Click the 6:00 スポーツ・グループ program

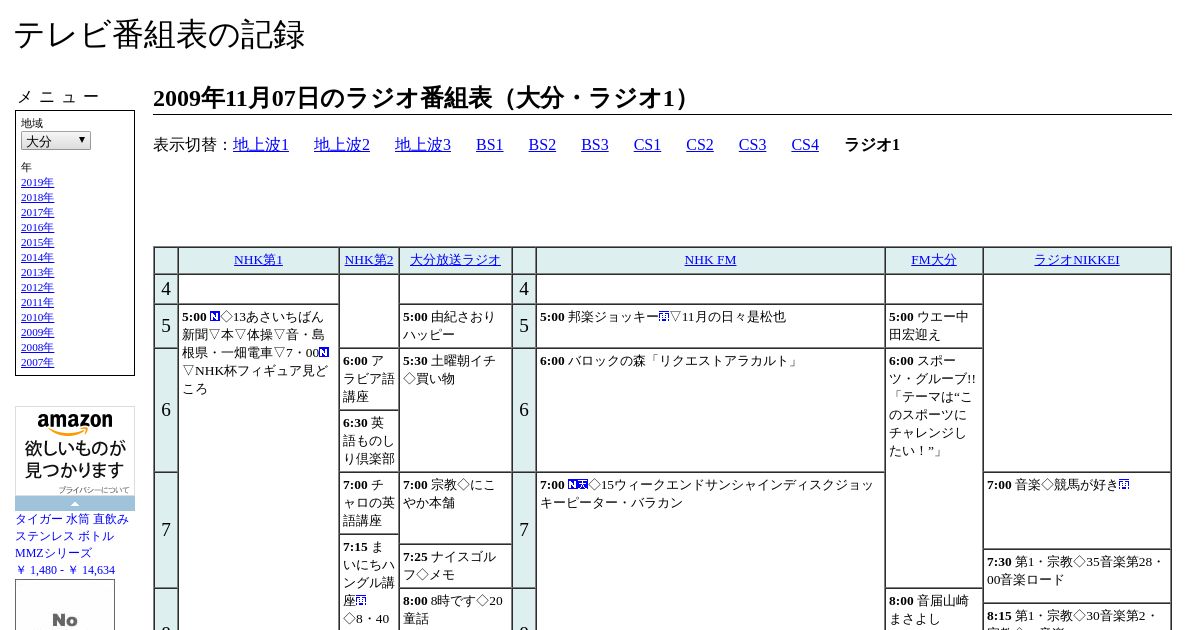(934, 468)
